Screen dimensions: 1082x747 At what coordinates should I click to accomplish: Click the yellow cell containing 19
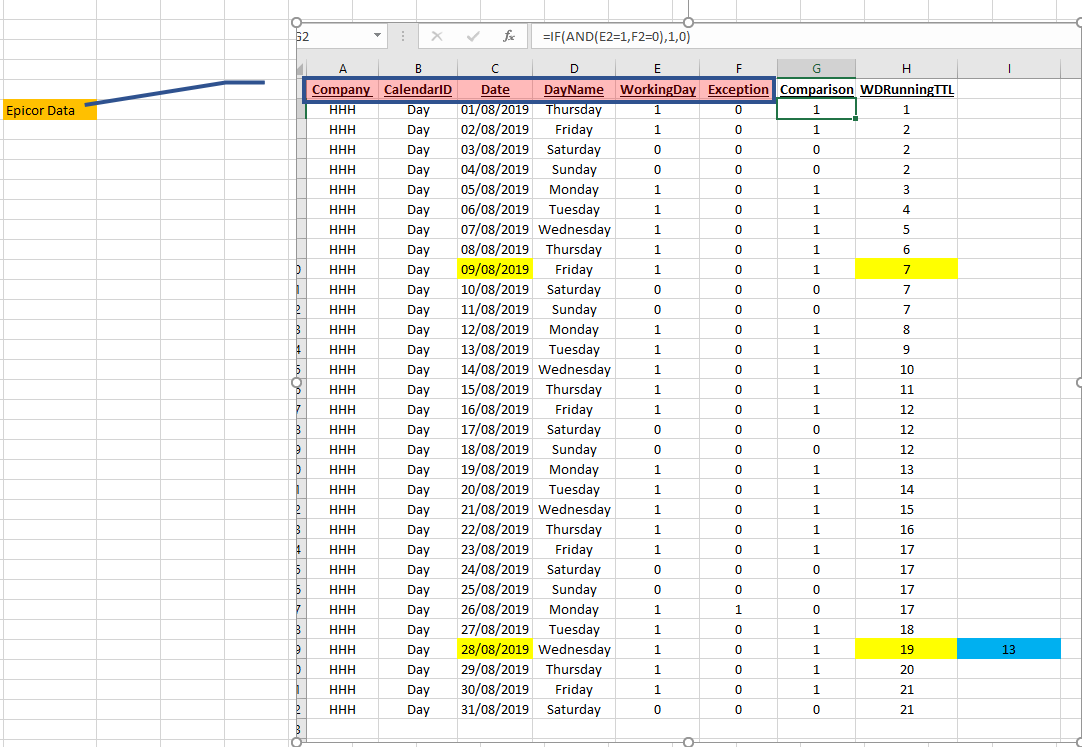click(906, 649)
